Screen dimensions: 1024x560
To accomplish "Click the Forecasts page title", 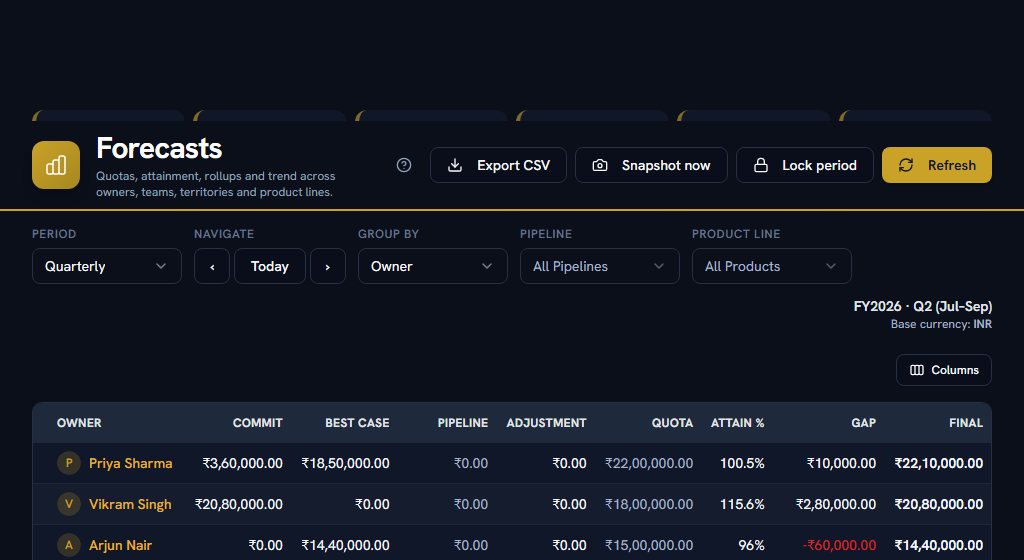I will click(159, 149).
